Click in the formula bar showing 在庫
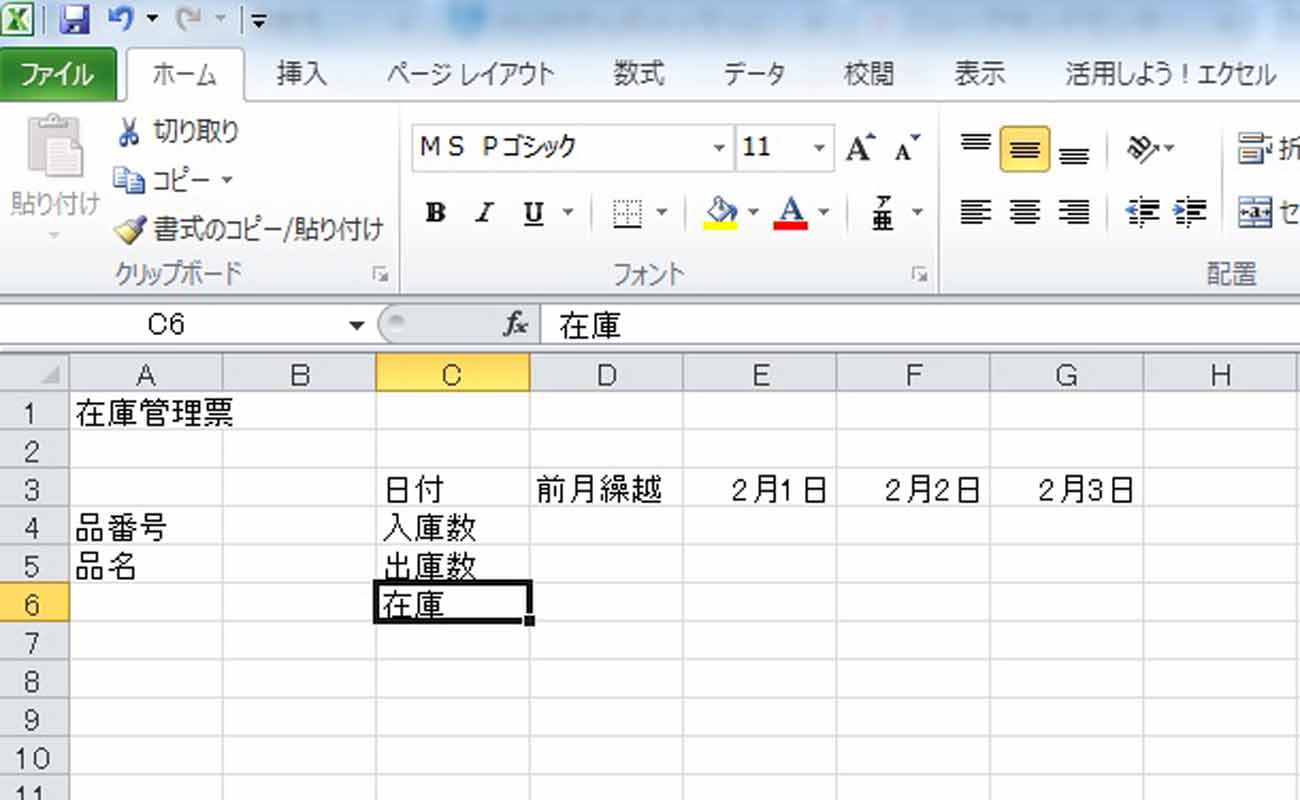Image resolution: width=1300 pixels, height=800 pixels. tap(920, 325)
